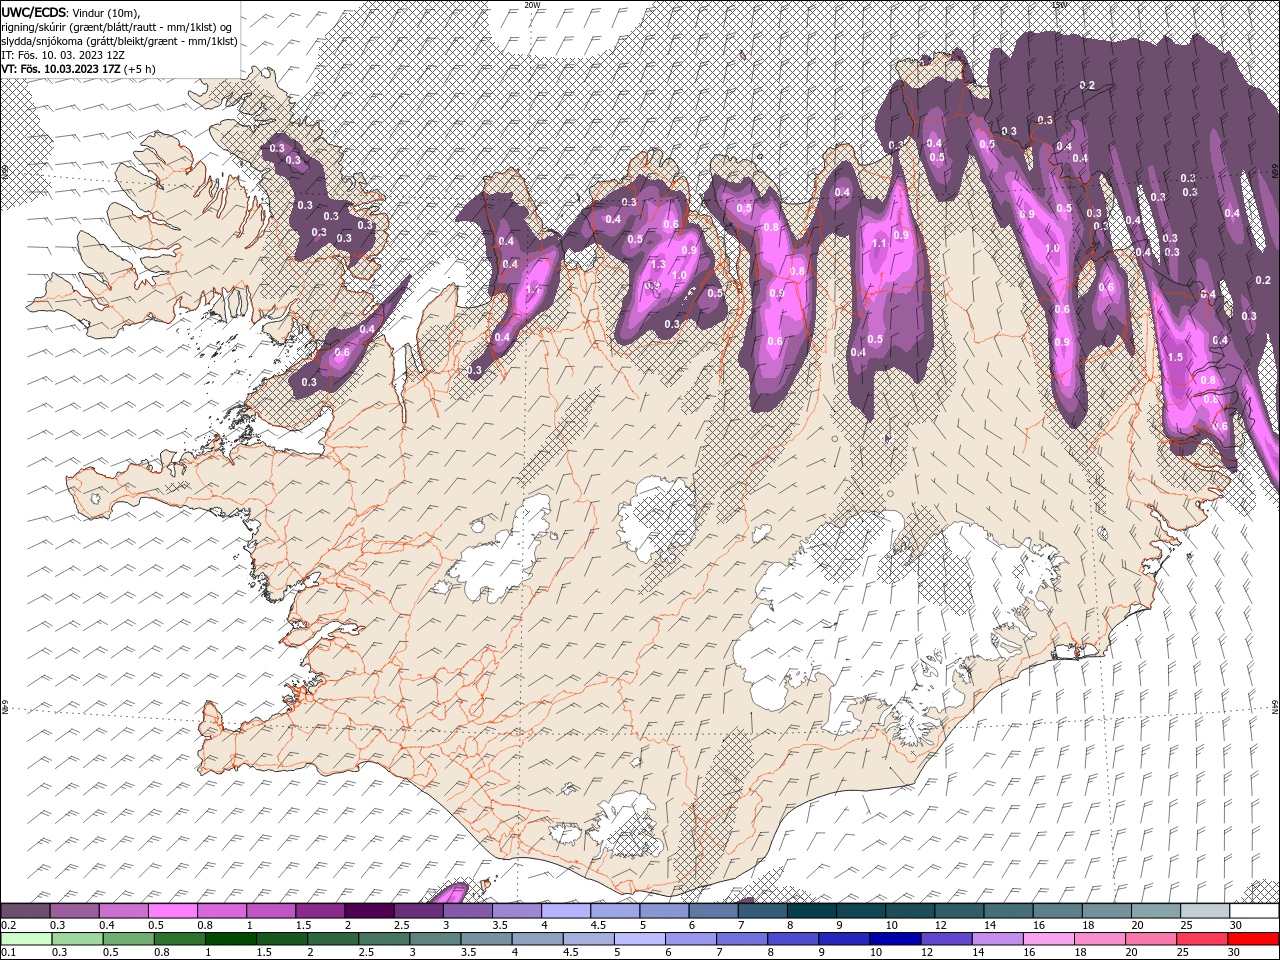Image resolution: width=1280 pixels, height=960 pixels.
Task: Click the 64N latitude label on right edge
Action: click(x=1275, y=708)
